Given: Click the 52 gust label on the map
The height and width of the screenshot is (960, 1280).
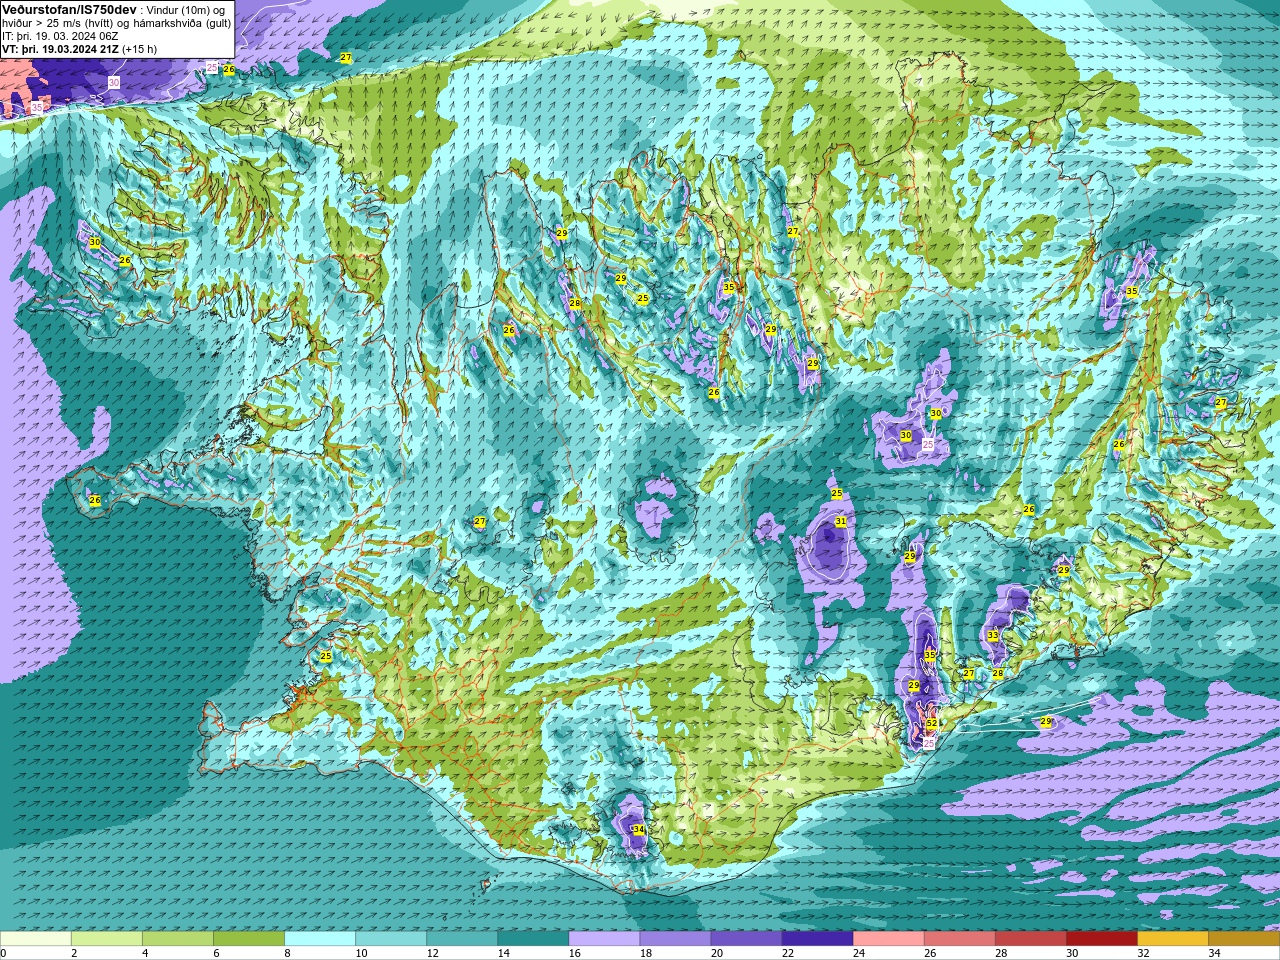Looking at the screenshot, I should pos(932,723).
